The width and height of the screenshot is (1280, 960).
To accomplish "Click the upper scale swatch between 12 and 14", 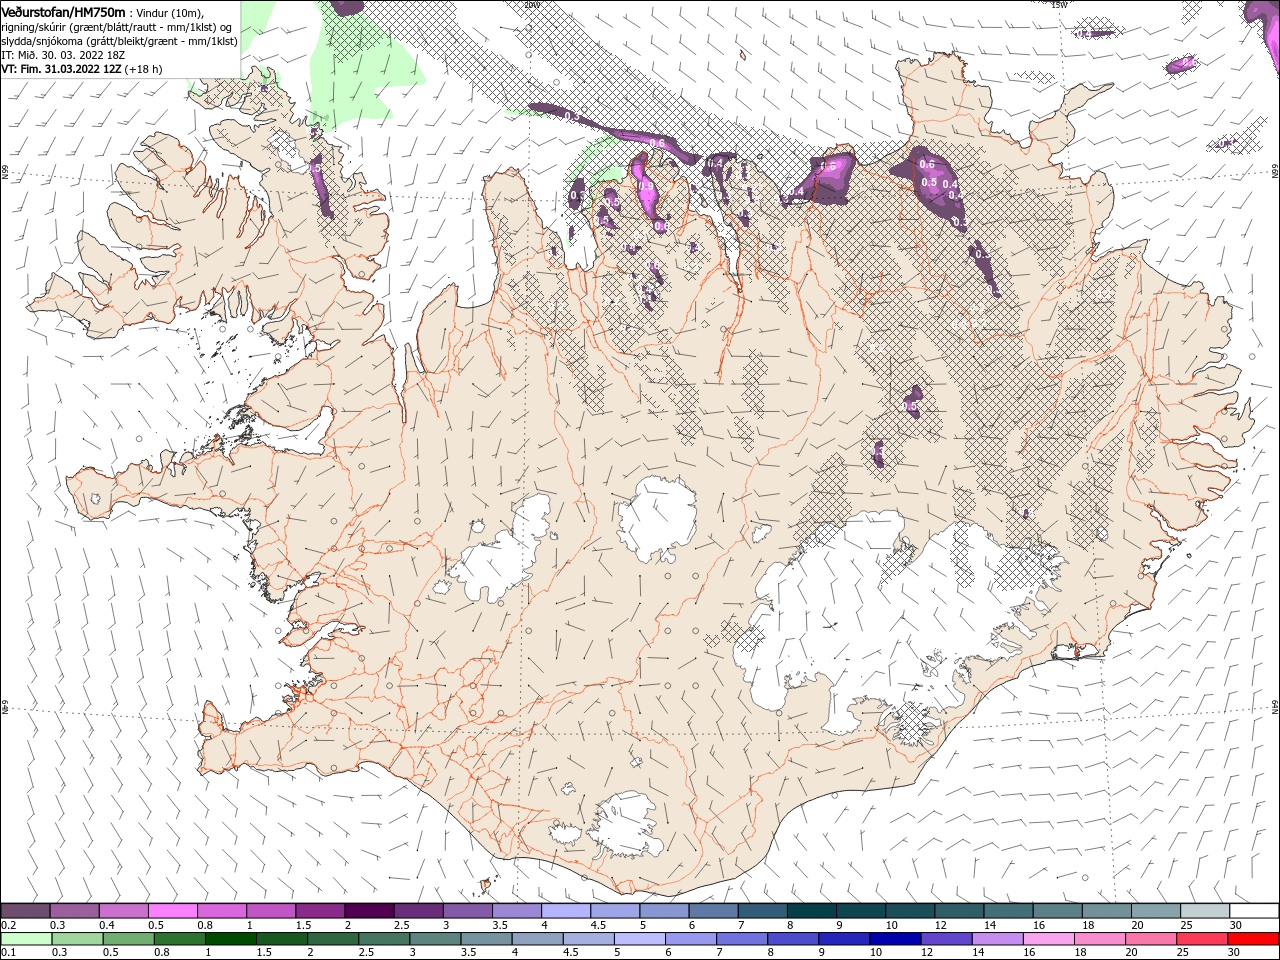I will coord(960,910).
